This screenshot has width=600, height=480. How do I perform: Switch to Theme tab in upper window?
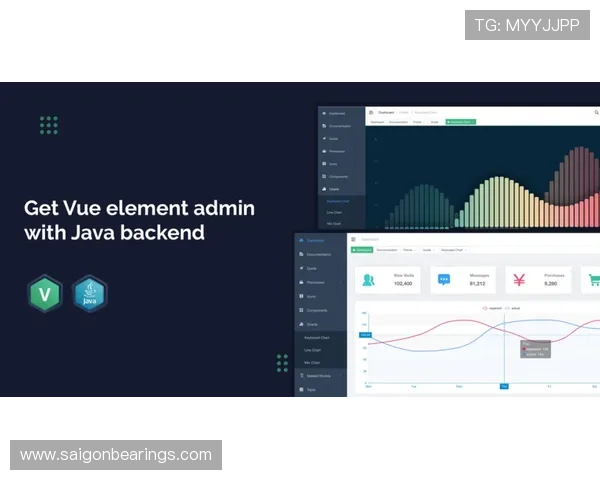pos(418,122)
